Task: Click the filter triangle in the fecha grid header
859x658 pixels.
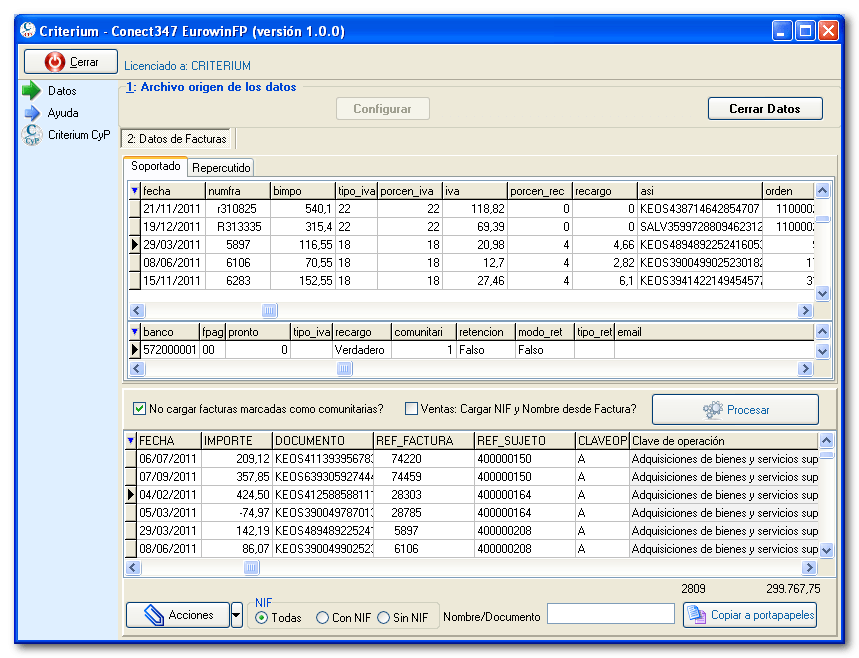Action: 135,191
